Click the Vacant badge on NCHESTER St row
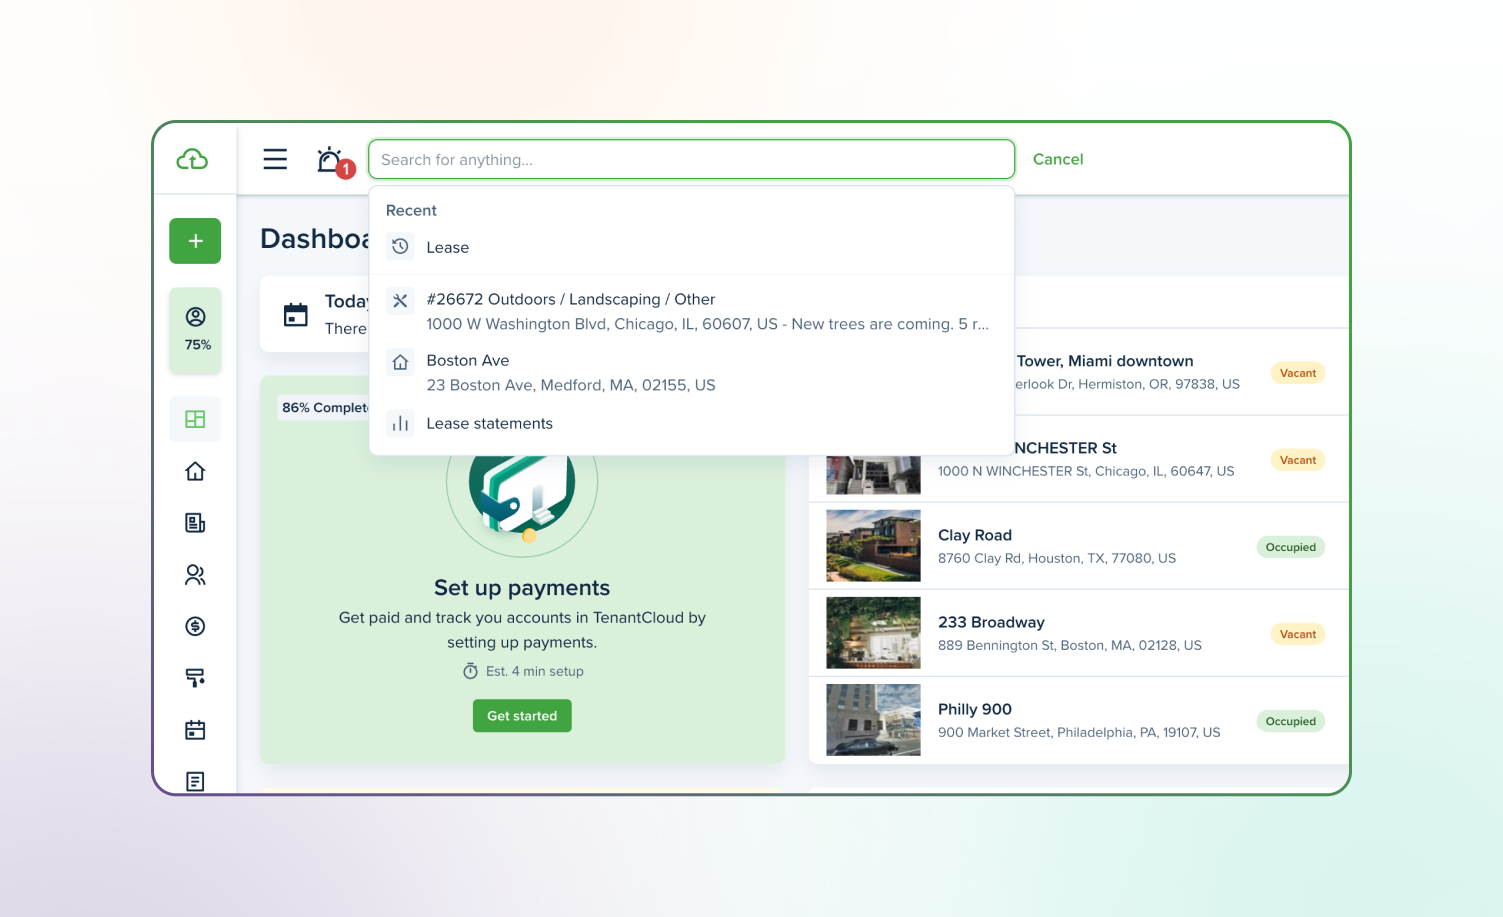 (x=1298, y=460)
